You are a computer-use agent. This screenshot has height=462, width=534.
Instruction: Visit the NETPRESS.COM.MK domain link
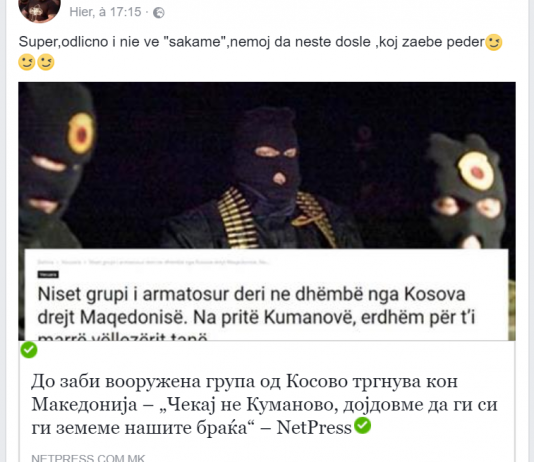(88, 458)
